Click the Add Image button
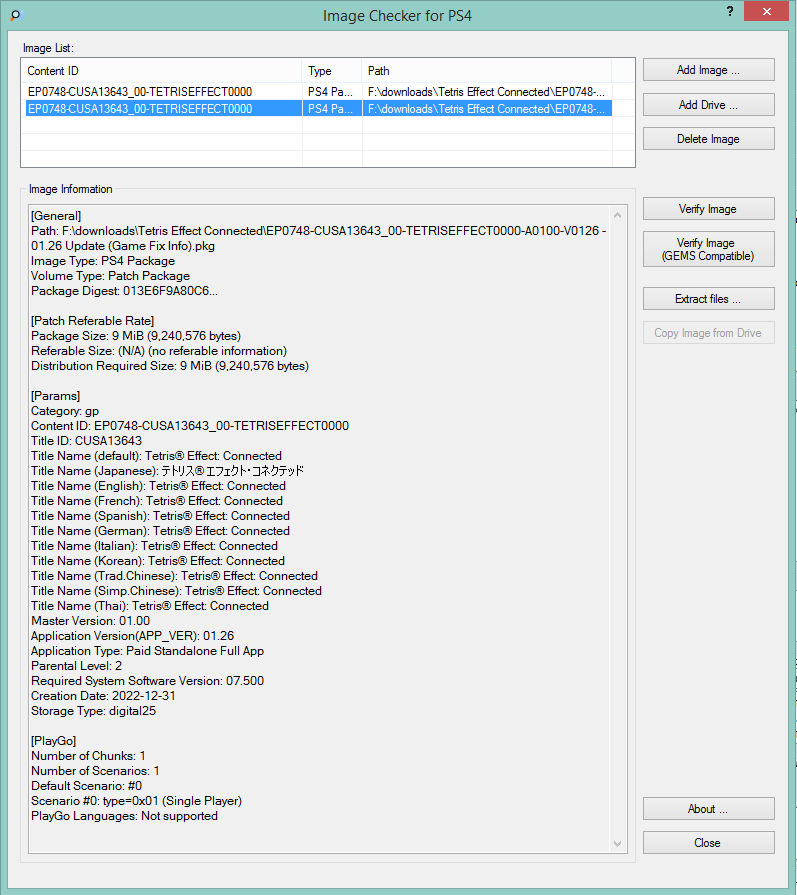 (x=709, y=70)
